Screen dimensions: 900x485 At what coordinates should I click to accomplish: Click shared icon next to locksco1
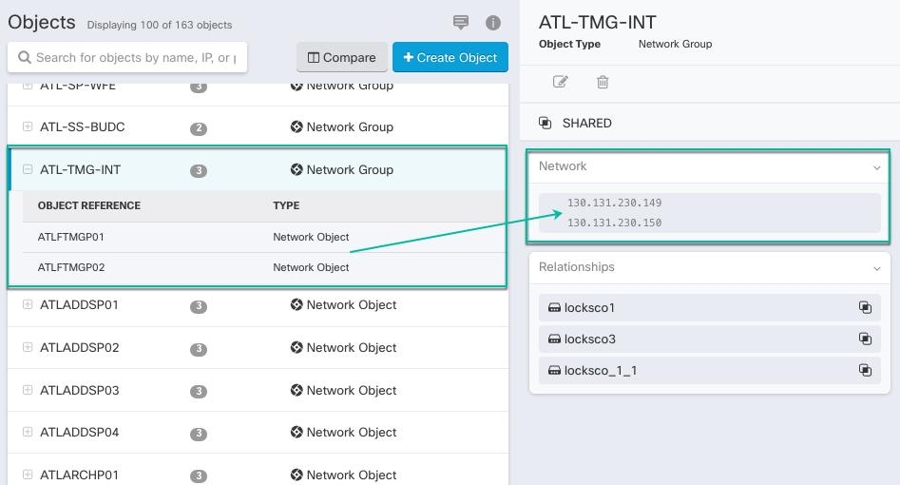point(865,308)
